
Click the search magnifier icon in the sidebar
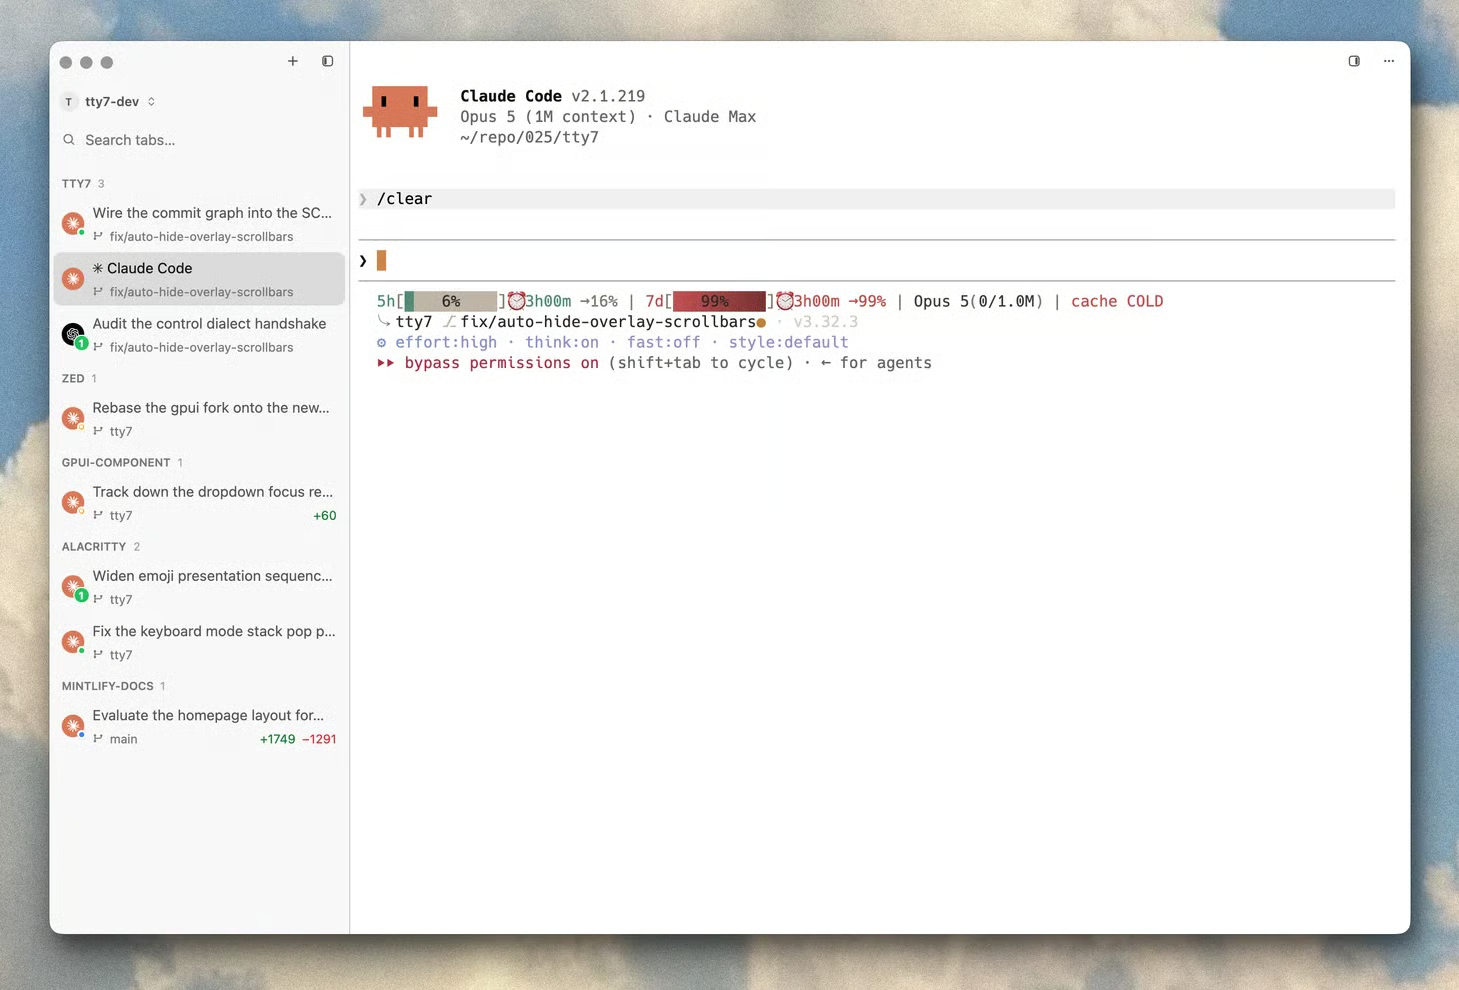point(69,140)
